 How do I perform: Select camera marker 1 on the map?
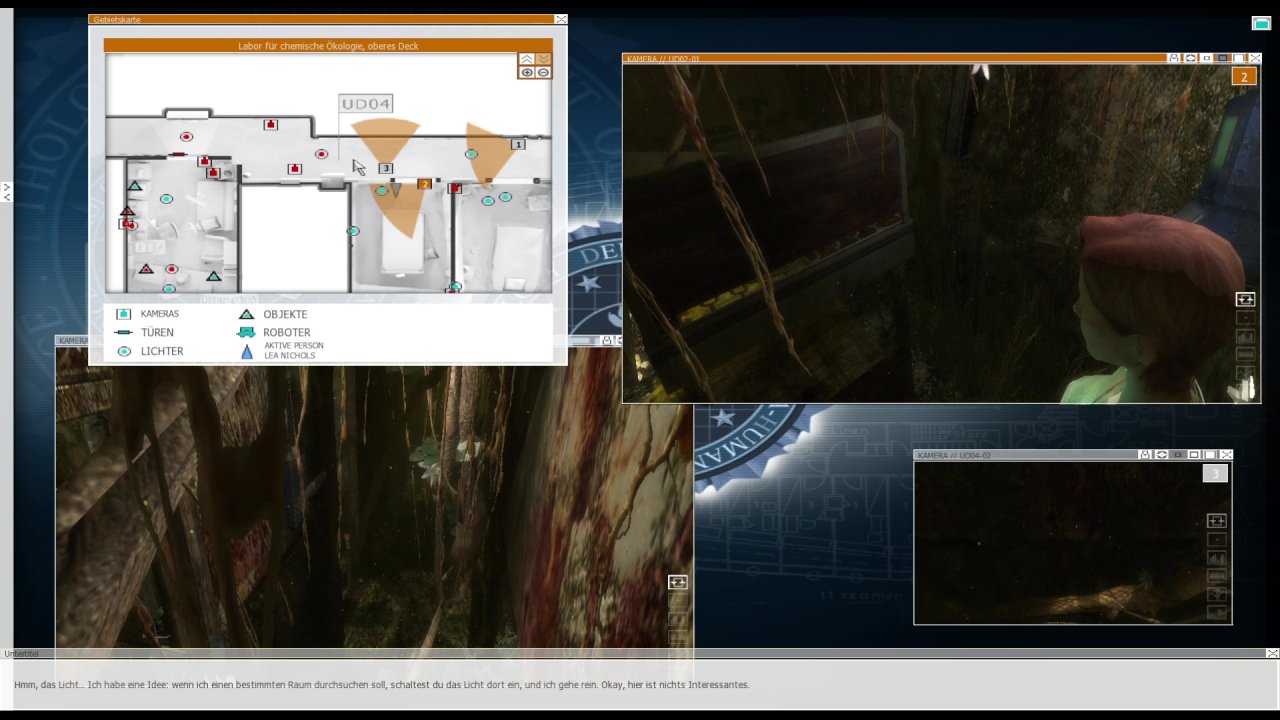[518, 145]
